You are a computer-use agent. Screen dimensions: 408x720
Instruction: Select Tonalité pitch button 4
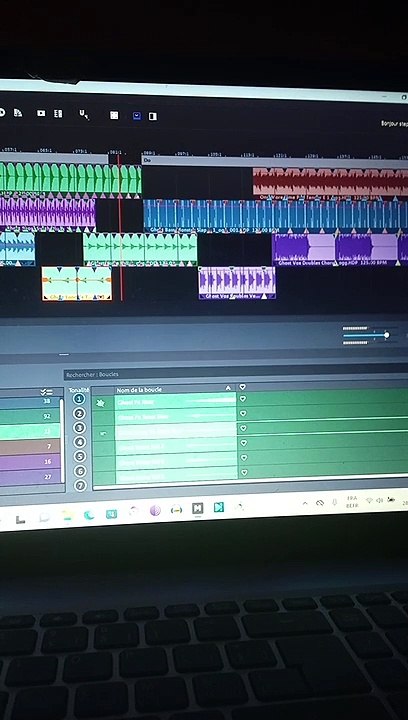tap(80, 442)
